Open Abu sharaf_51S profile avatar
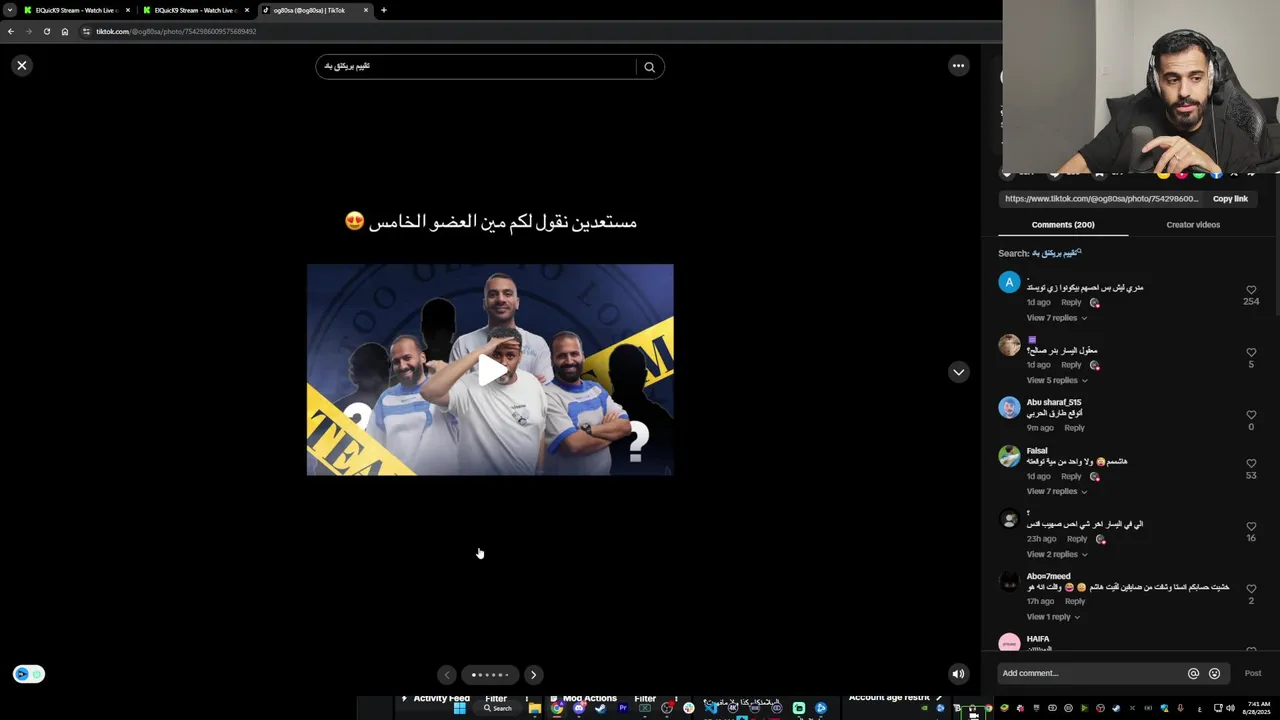The image size is (1280, 720). coord(1009,407)
